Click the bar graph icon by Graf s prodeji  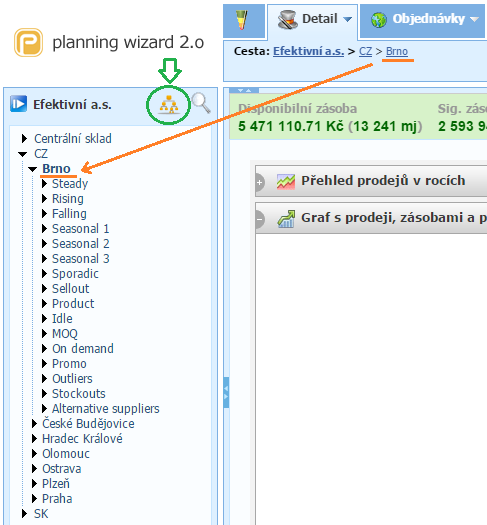click(286, 219)
